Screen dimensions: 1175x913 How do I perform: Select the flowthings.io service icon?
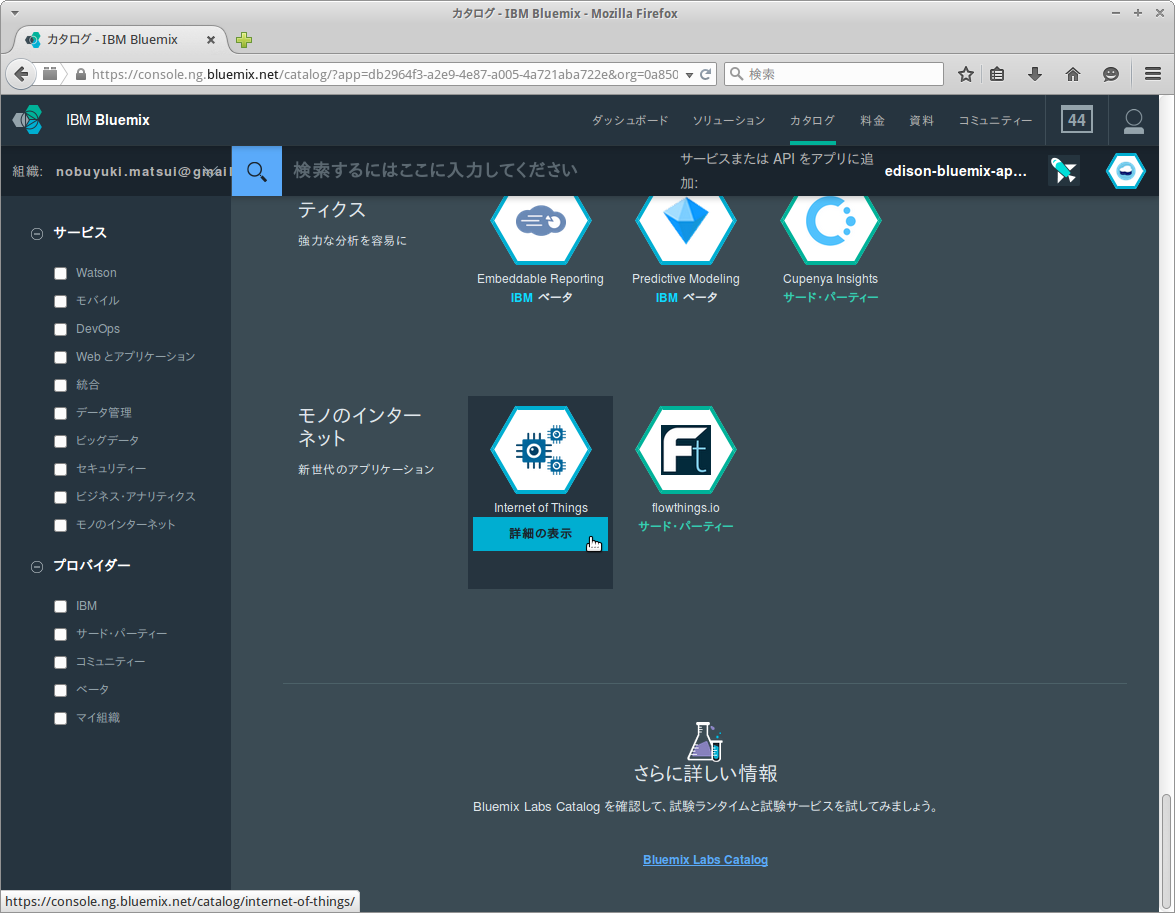tap(685, 450)
